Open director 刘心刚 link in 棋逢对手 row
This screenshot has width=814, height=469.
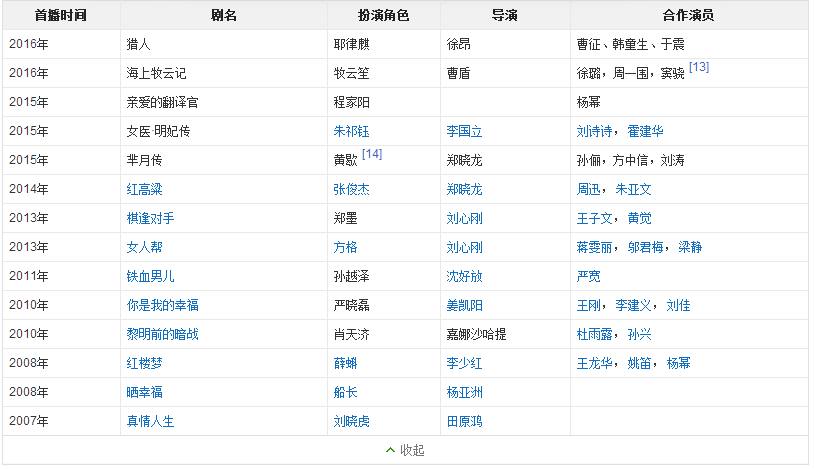point(465,219)
